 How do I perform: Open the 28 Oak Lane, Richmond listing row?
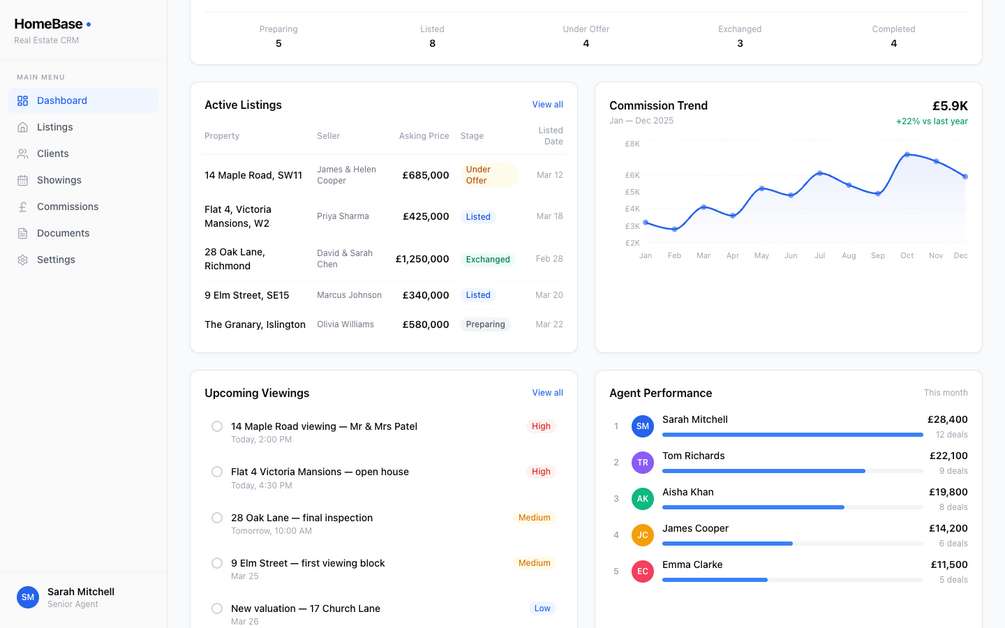[x=383, y=259]
